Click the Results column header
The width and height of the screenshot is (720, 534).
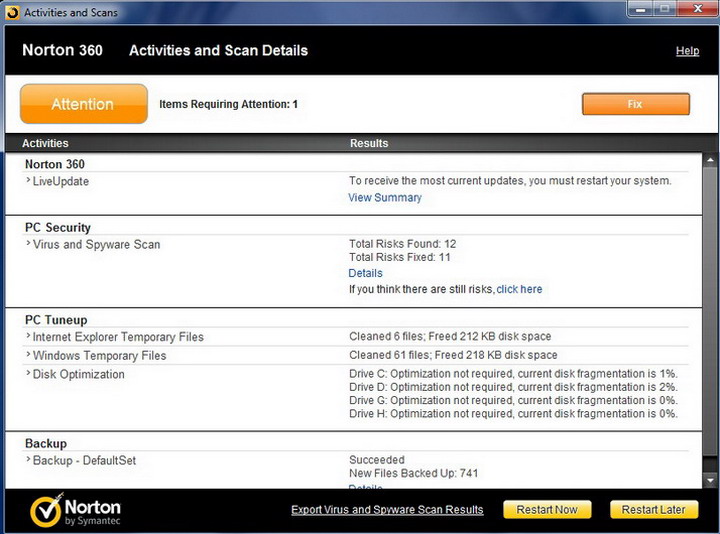[369, 143]
